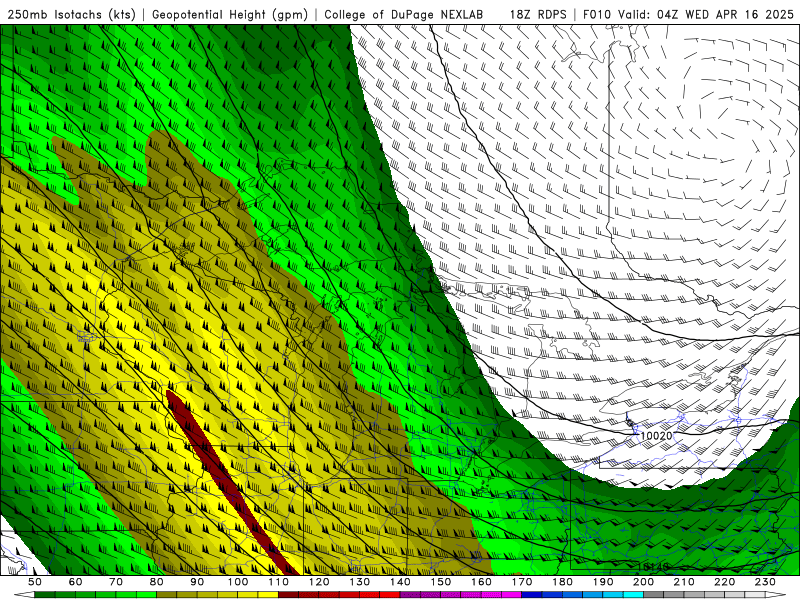
Task: Click the '210' value on the color scale
Action: (685, 582)
